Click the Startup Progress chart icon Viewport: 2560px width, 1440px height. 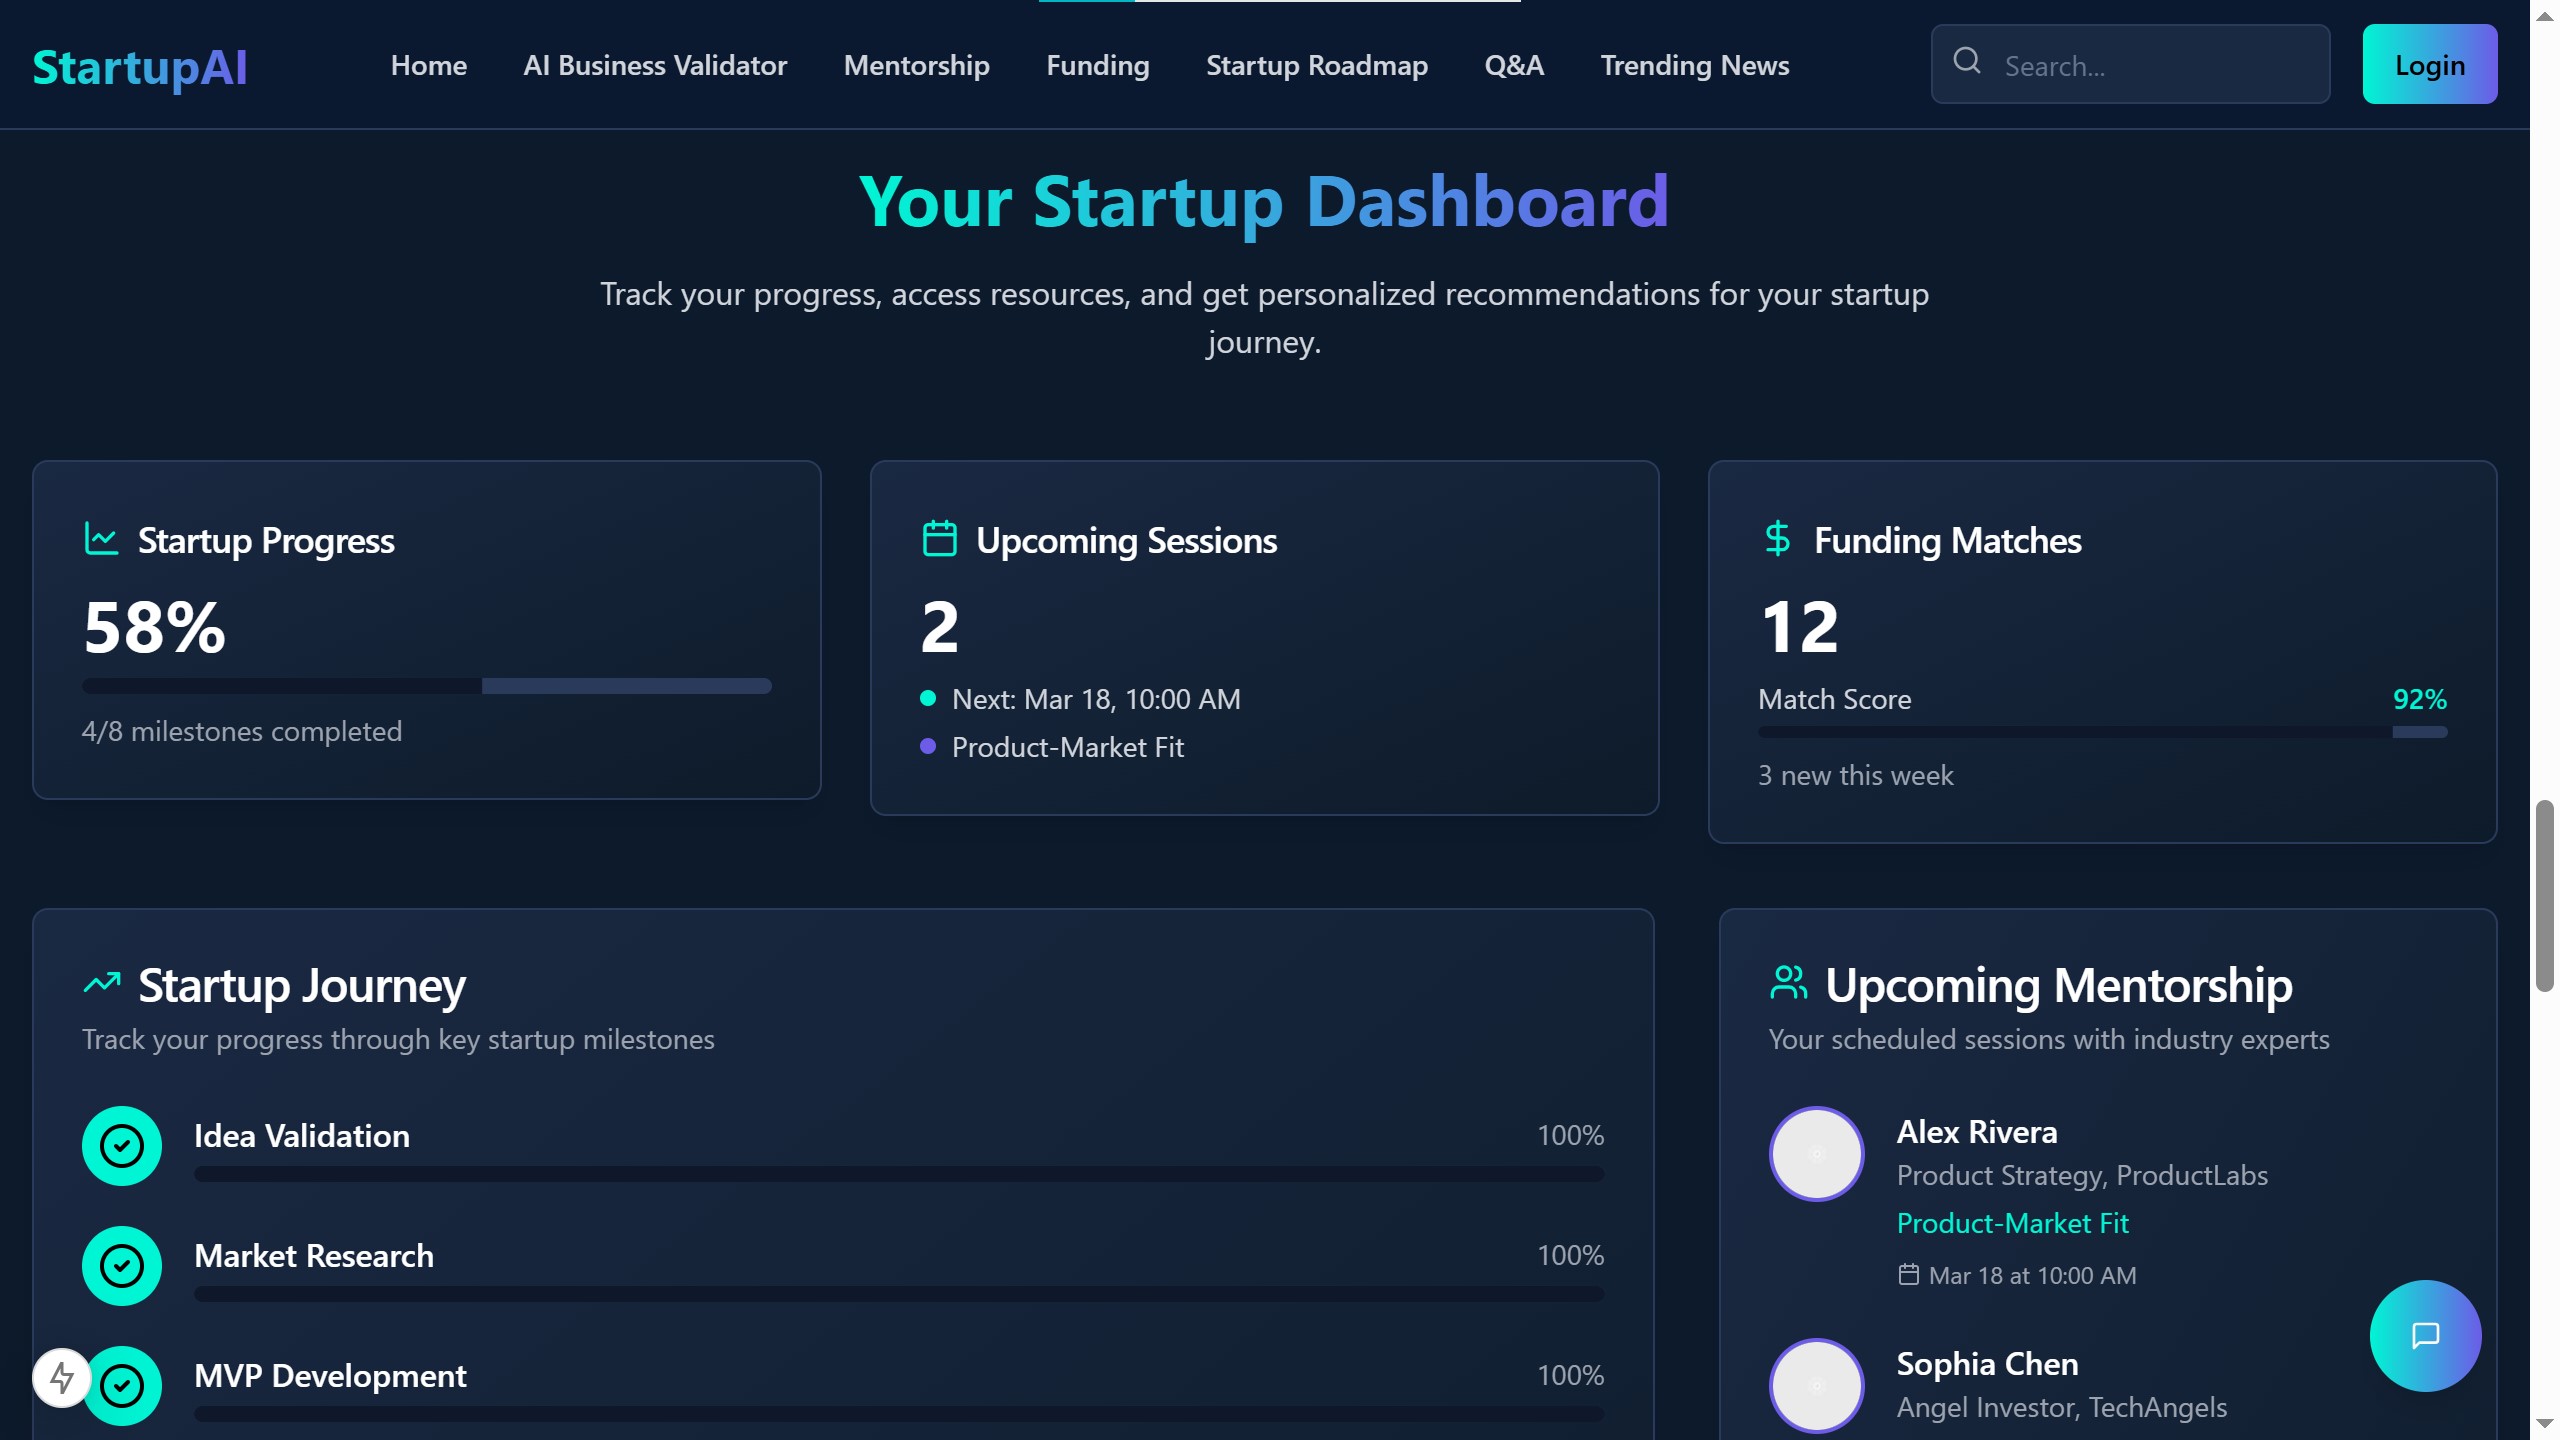pyautogui.click(x=101, y=539)
